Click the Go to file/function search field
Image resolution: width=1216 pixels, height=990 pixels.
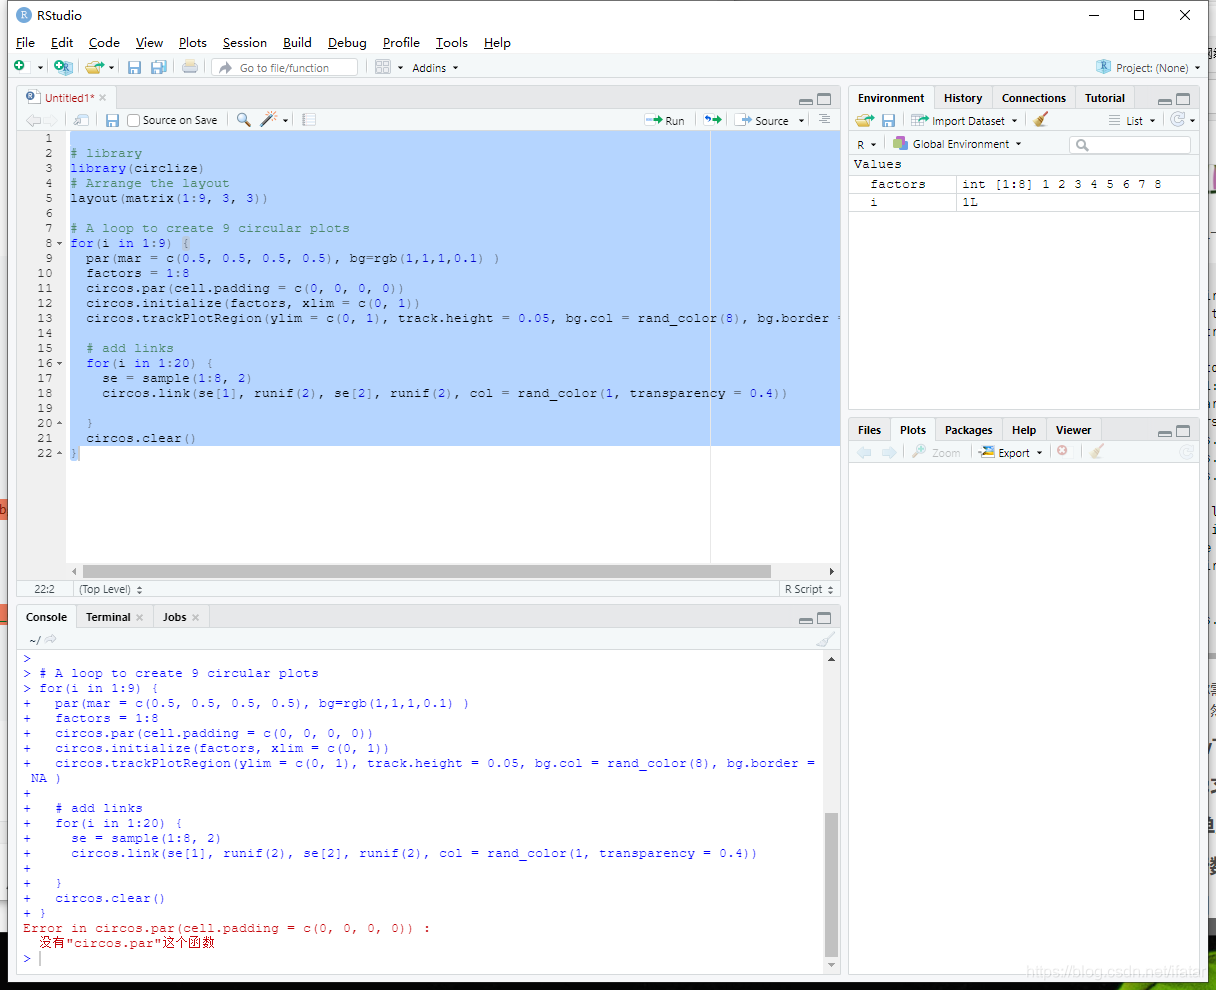click(285, 68)
